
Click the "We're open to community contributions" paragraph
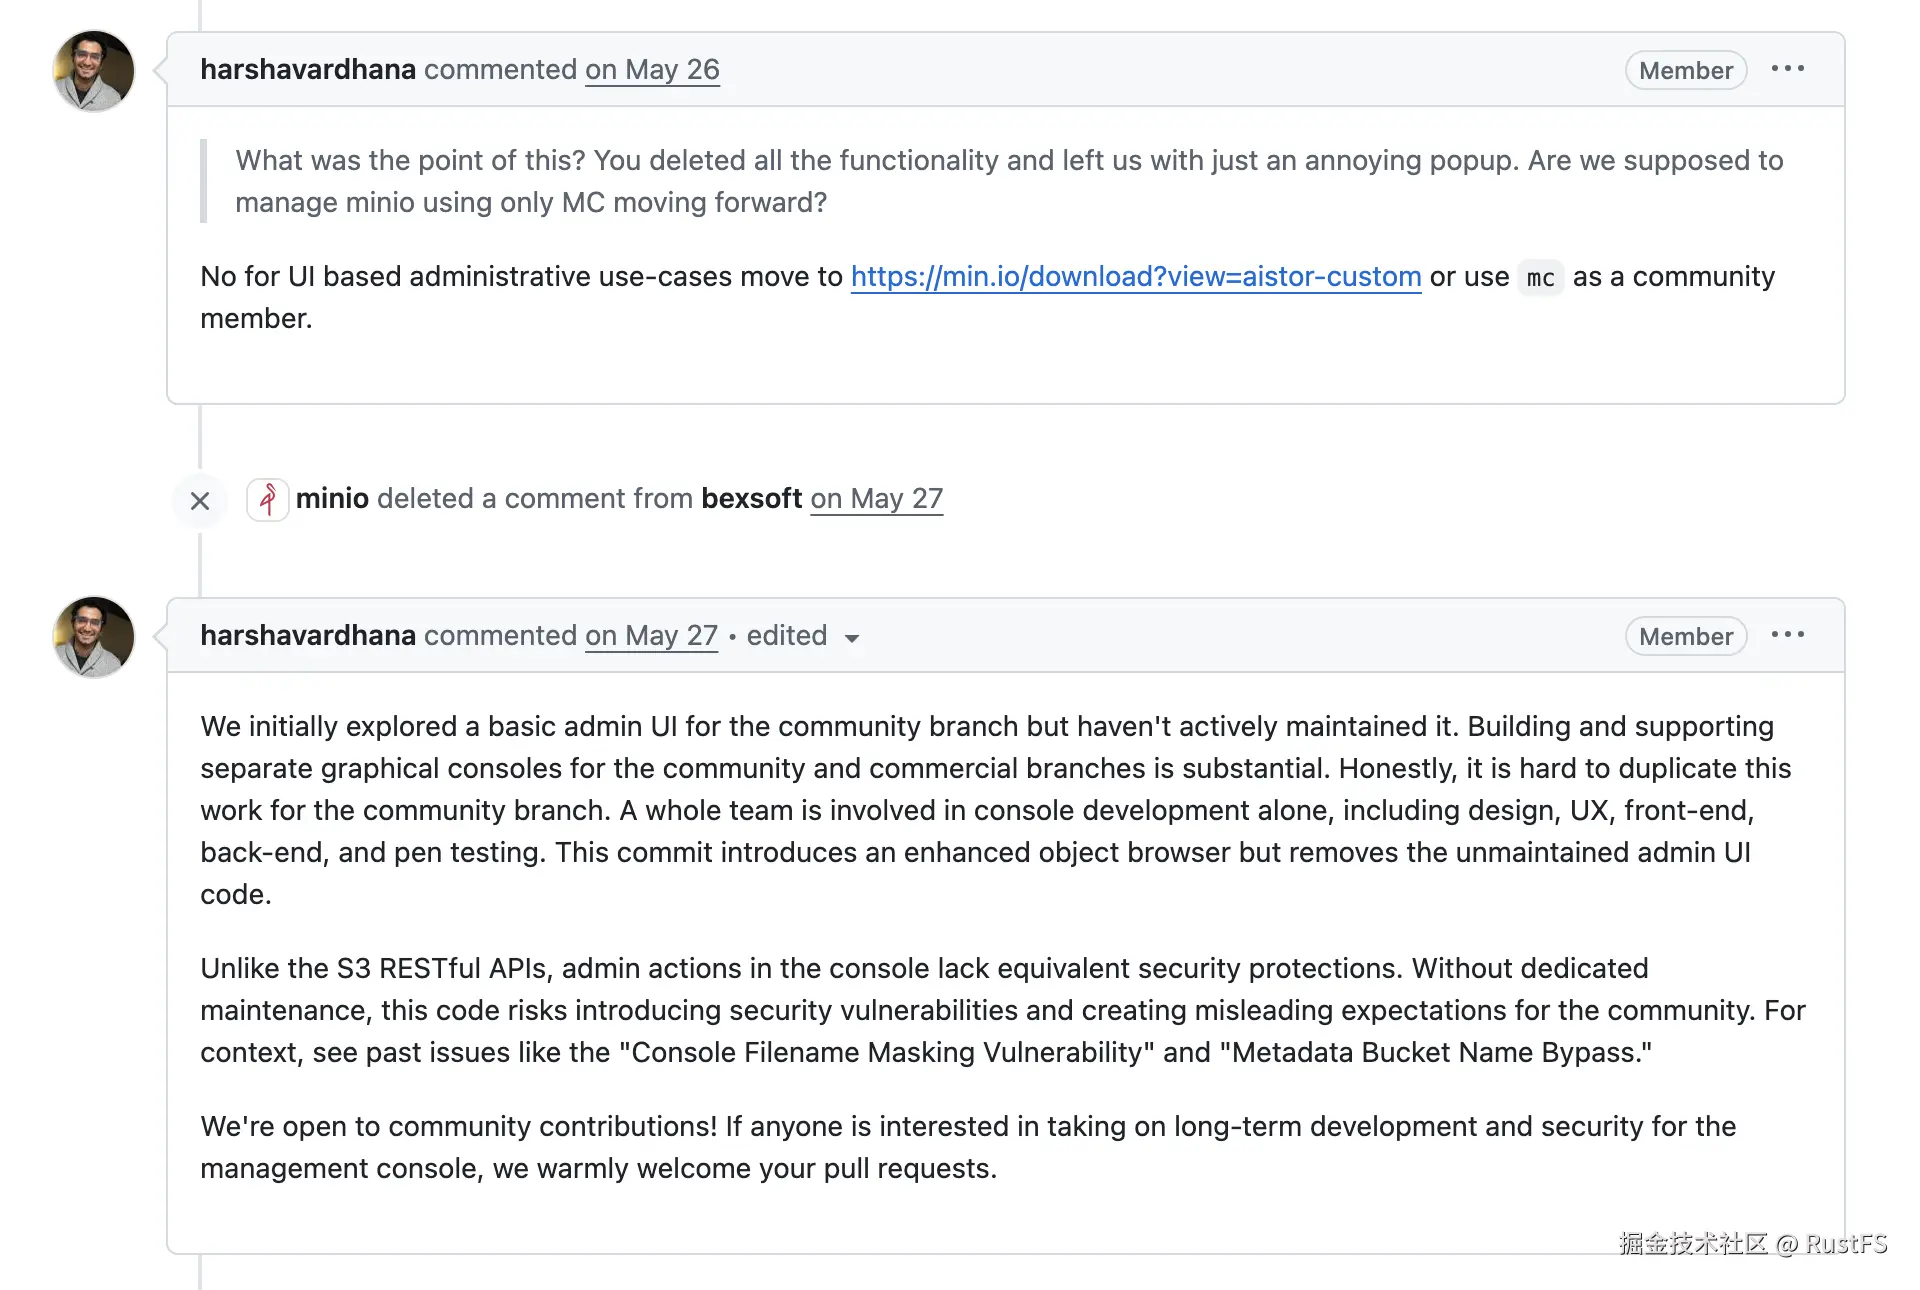968,1148
